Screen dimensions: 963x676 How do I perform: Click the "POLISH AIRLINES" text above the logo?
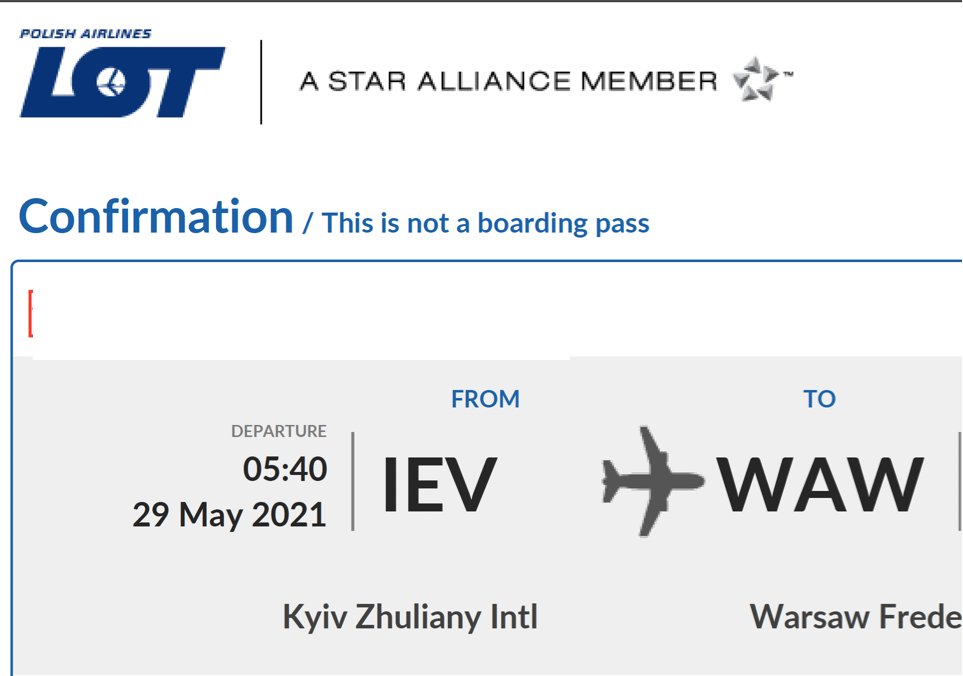tap(86, 34)
